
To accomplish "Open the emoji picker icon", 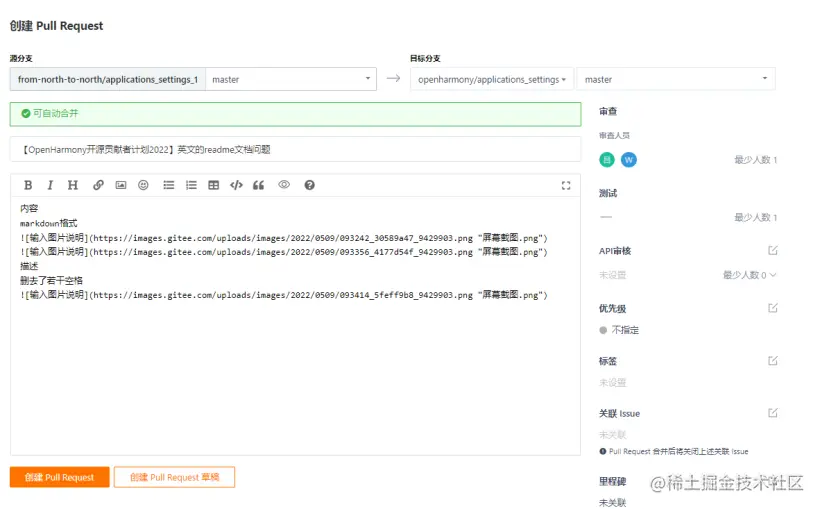I will click(x=143, y=185).
